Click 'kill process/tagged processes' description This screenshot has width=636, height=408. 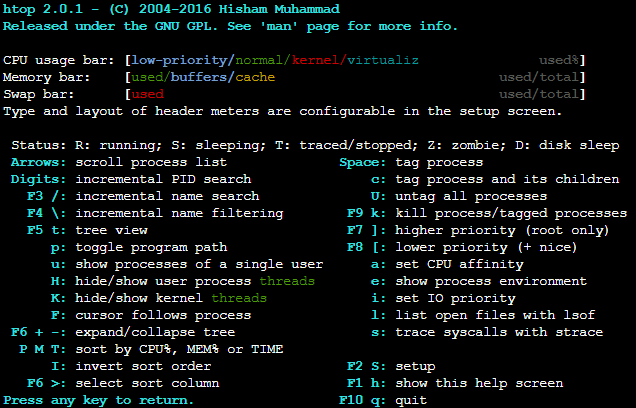511,214
